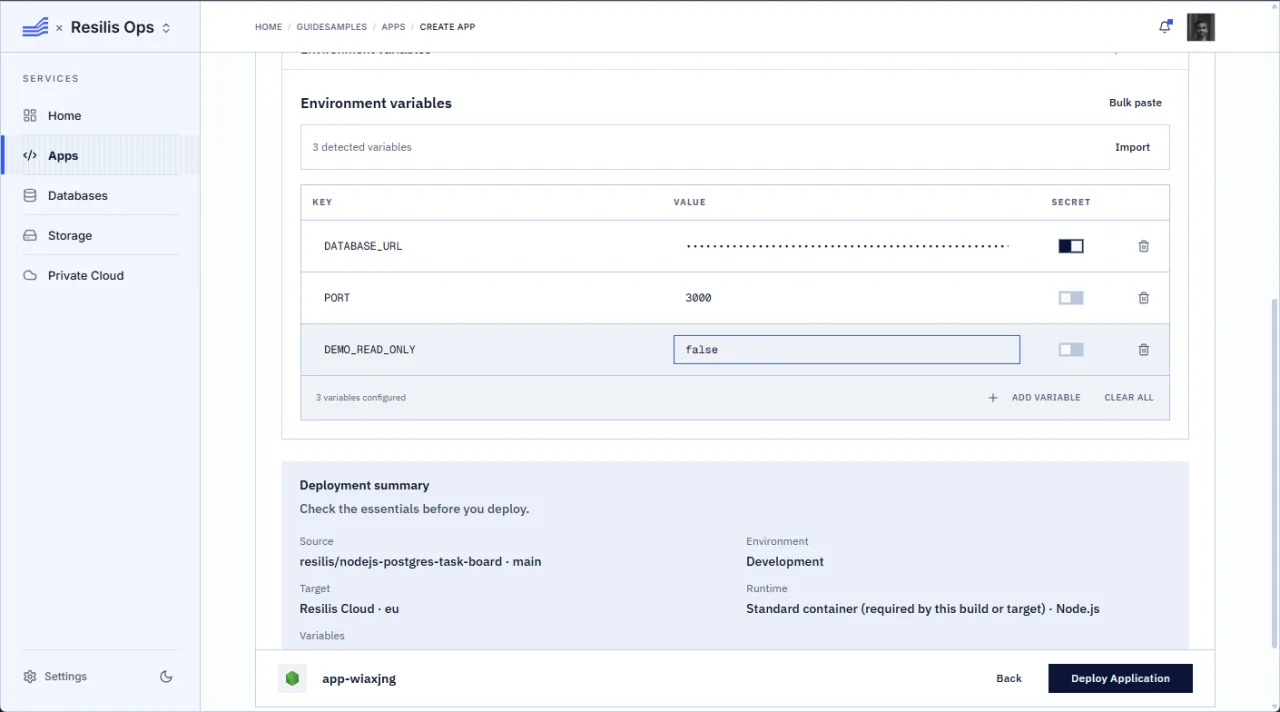Toggle secret for DEMO_READ_ONLY
This screenshot has width=1280, height=712.
click(1071, 350)
